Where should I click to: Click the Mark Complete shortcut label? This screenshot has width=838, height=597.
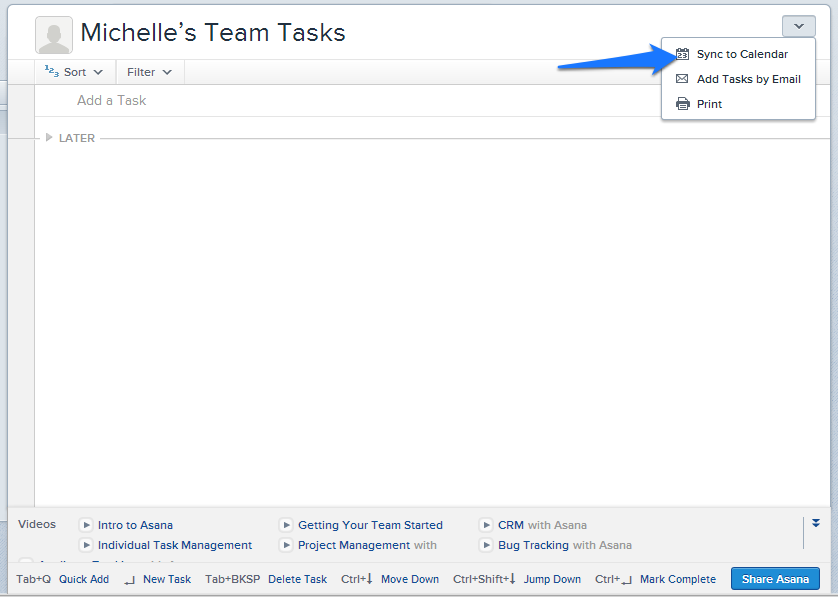pos(678,579)
